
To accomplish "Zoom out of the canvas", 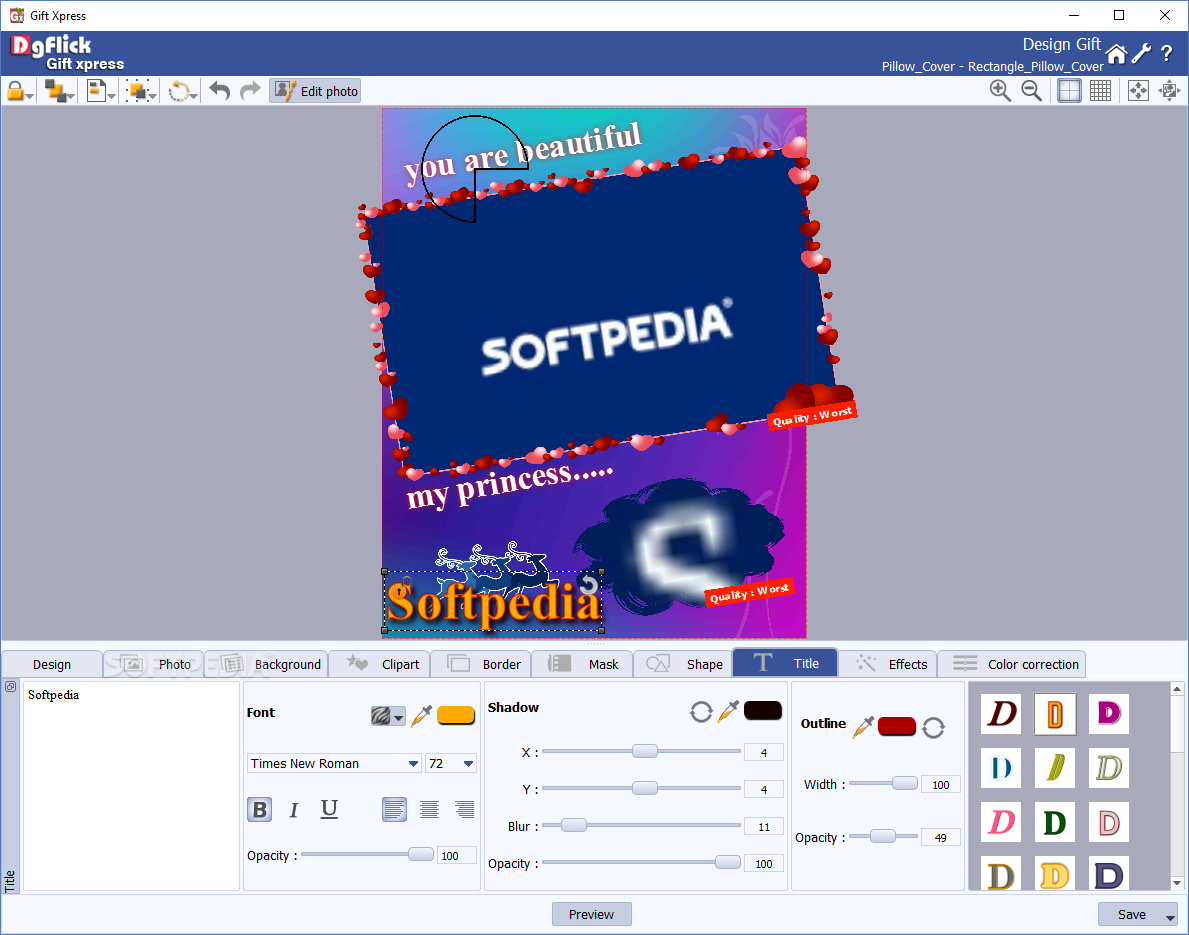I will (1031, 91).
